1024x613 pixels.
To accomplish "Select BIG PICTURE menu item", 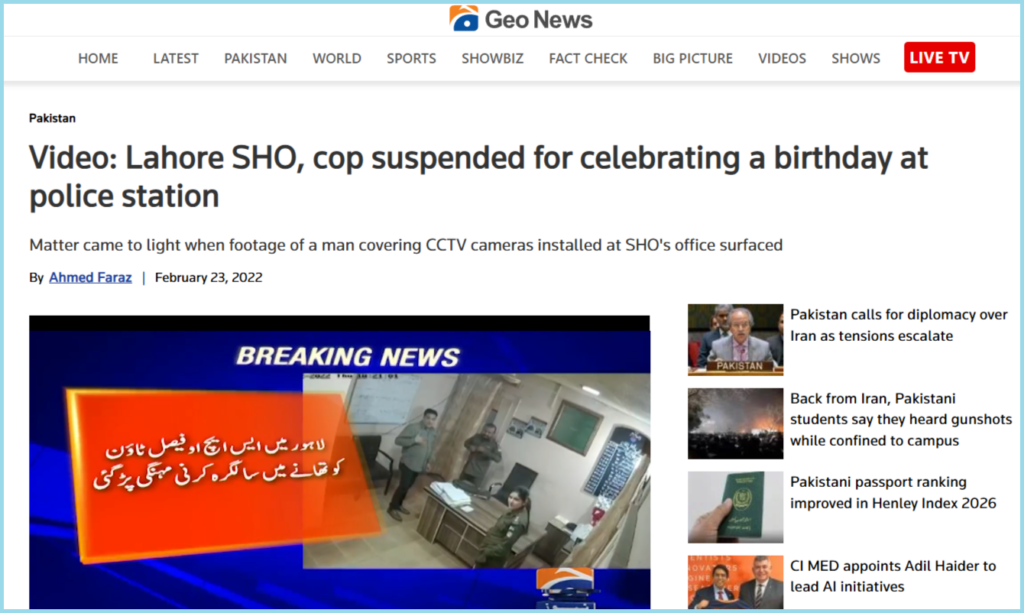I will [693, 58].
